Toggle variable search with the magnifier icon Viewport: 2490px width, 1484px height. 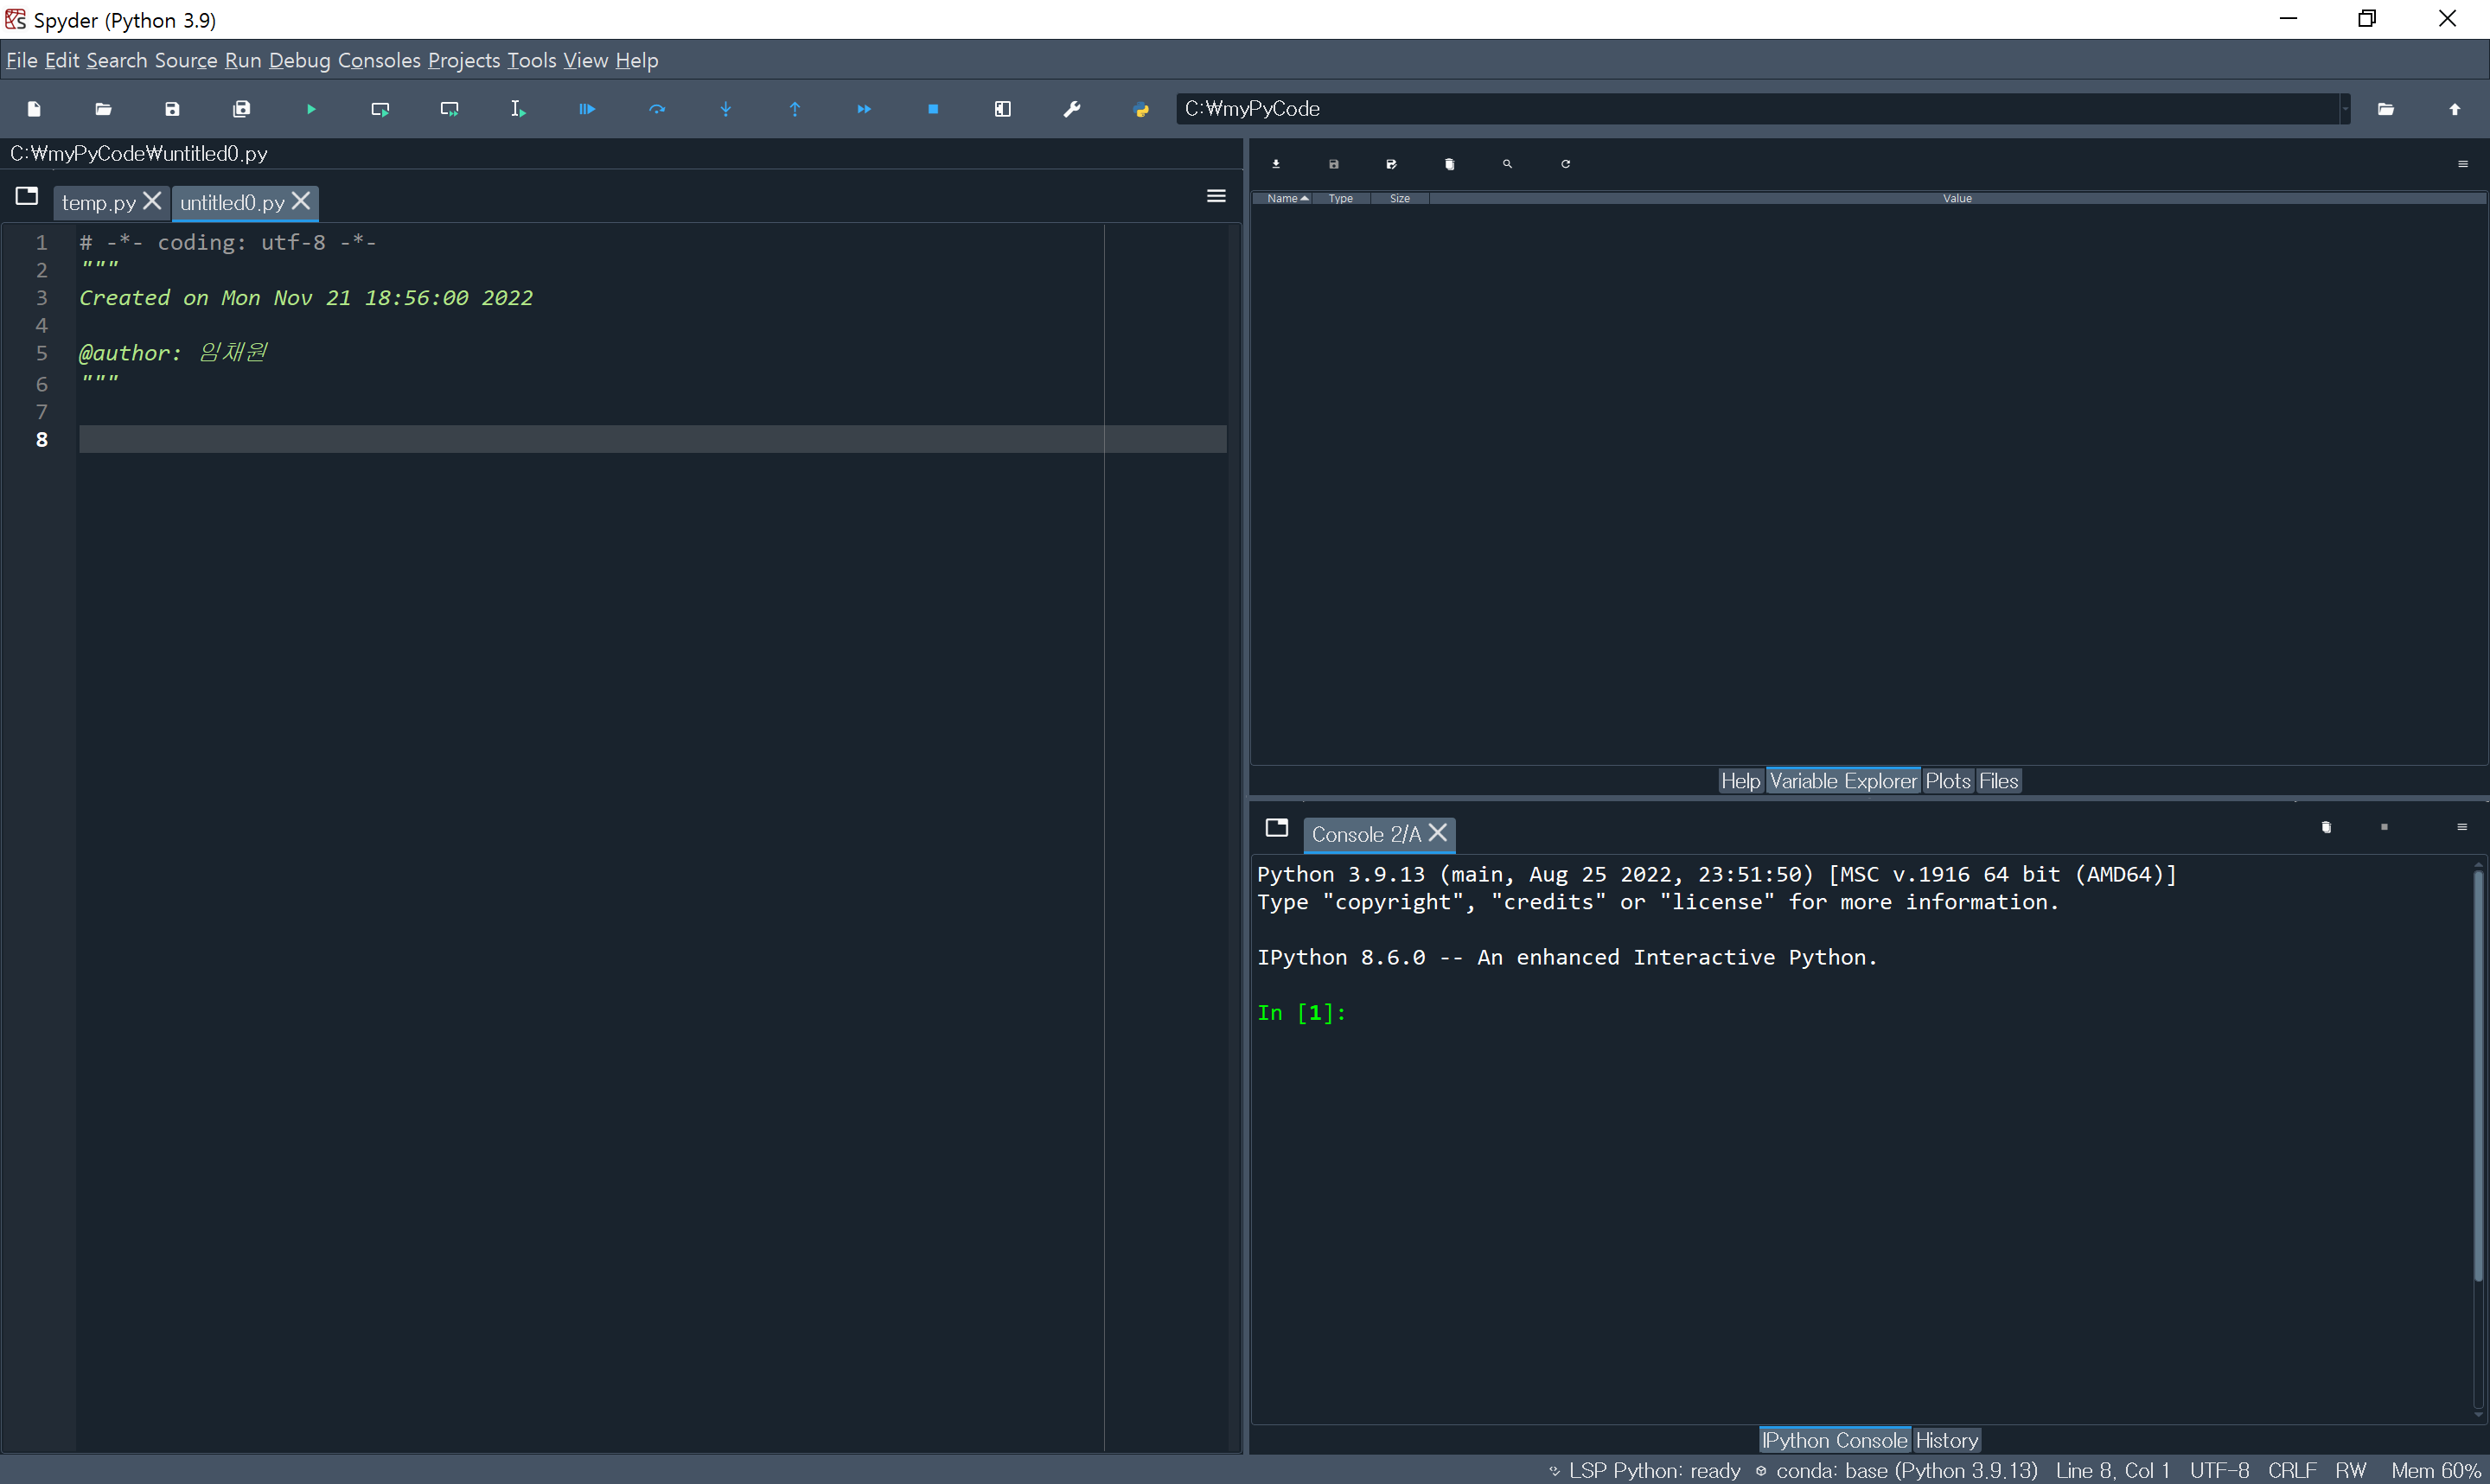[1507, 164]
